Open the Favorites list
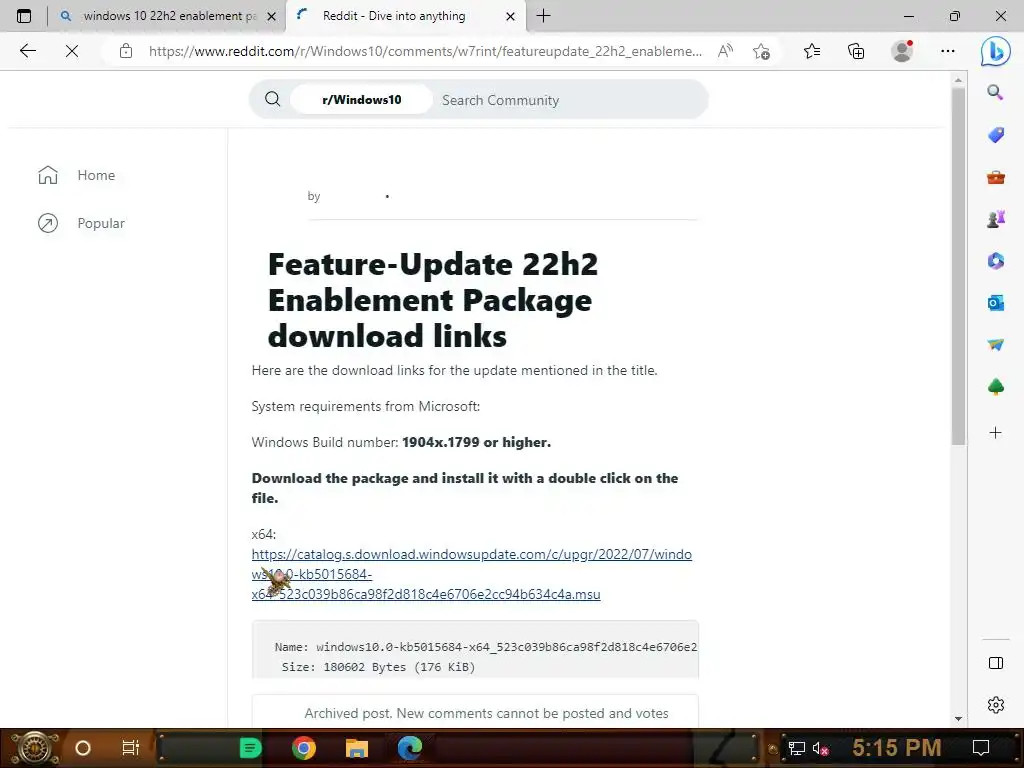Viewport: 1024px width, 768px height. (812, 51)
